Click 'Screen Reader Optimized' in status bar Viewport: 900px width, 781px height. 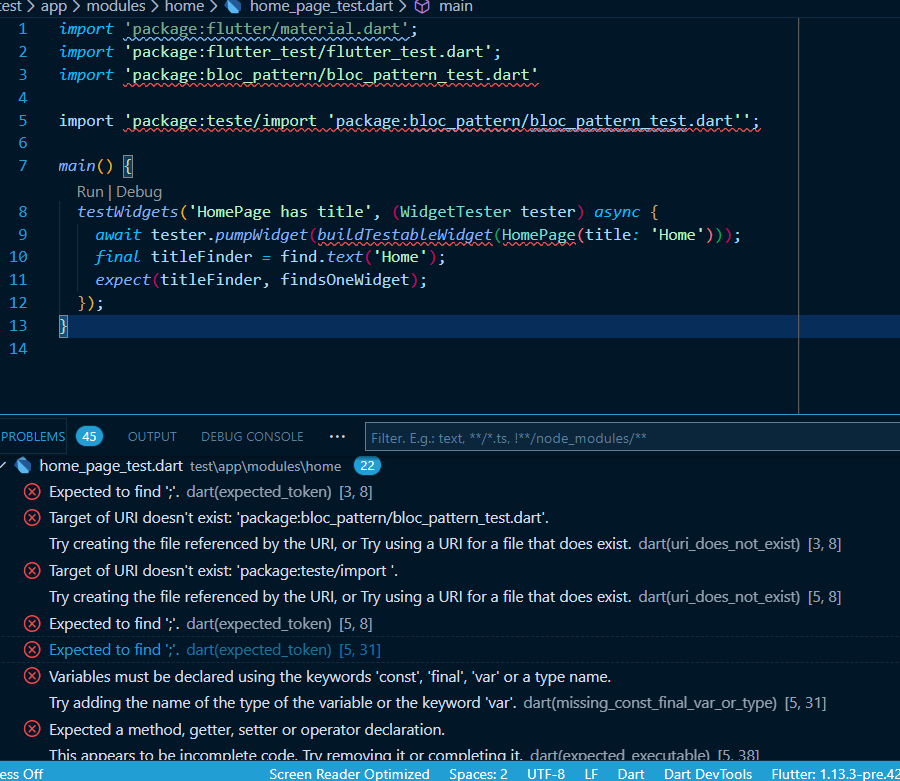[x=349, y=774]
